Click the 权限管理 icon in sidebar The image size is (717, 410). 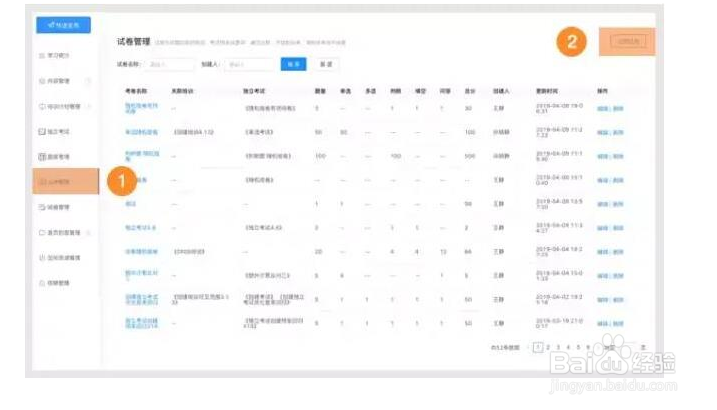point(42,283)
